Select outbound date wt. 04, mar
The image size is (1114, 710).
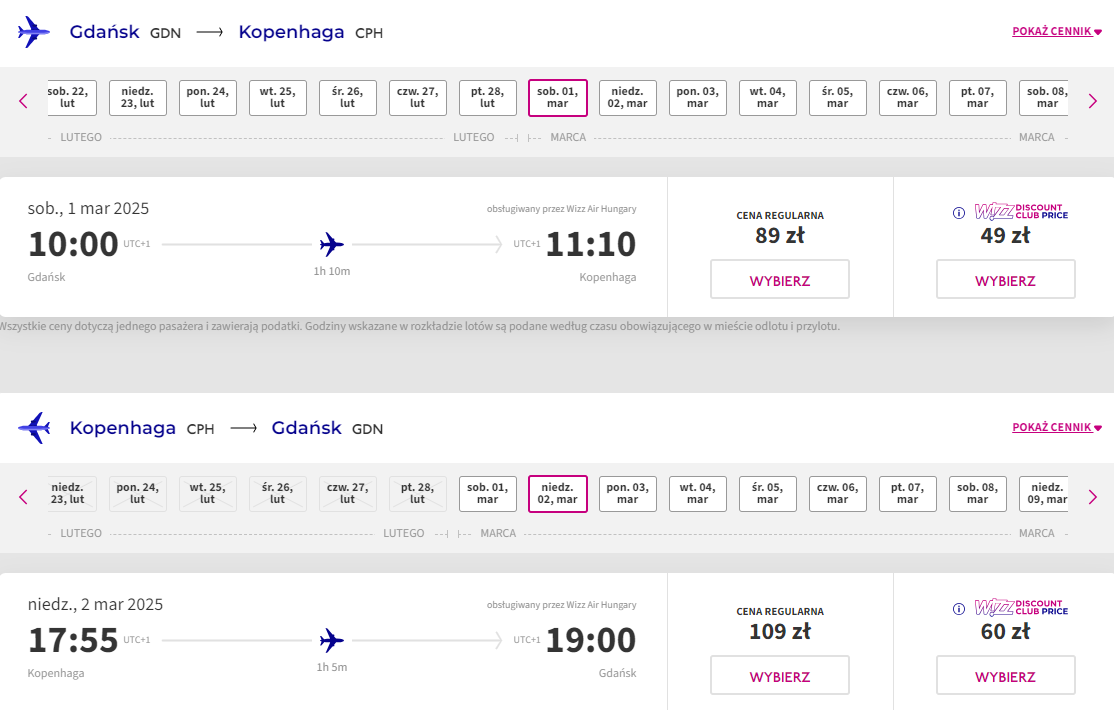point(767,97)
